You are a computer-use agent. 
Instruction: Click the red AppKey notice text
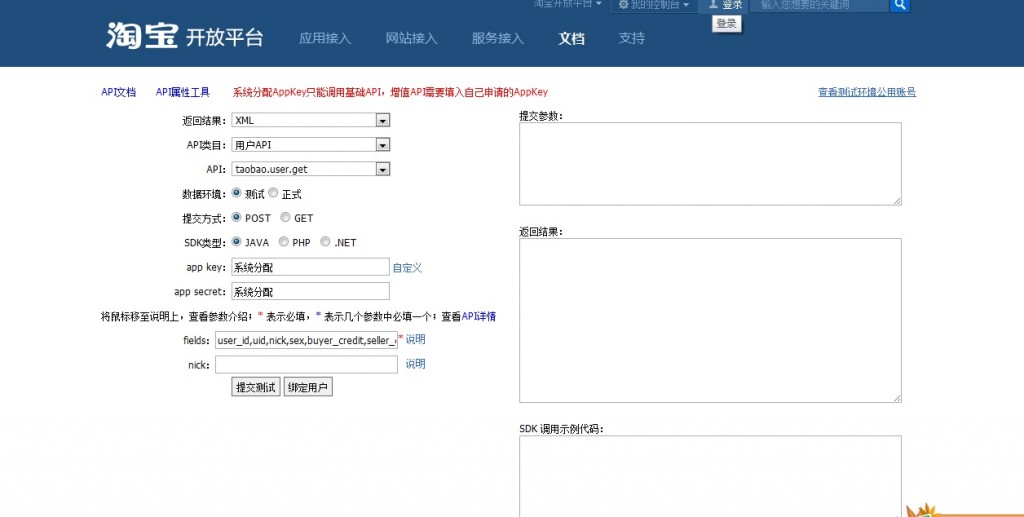391,92
